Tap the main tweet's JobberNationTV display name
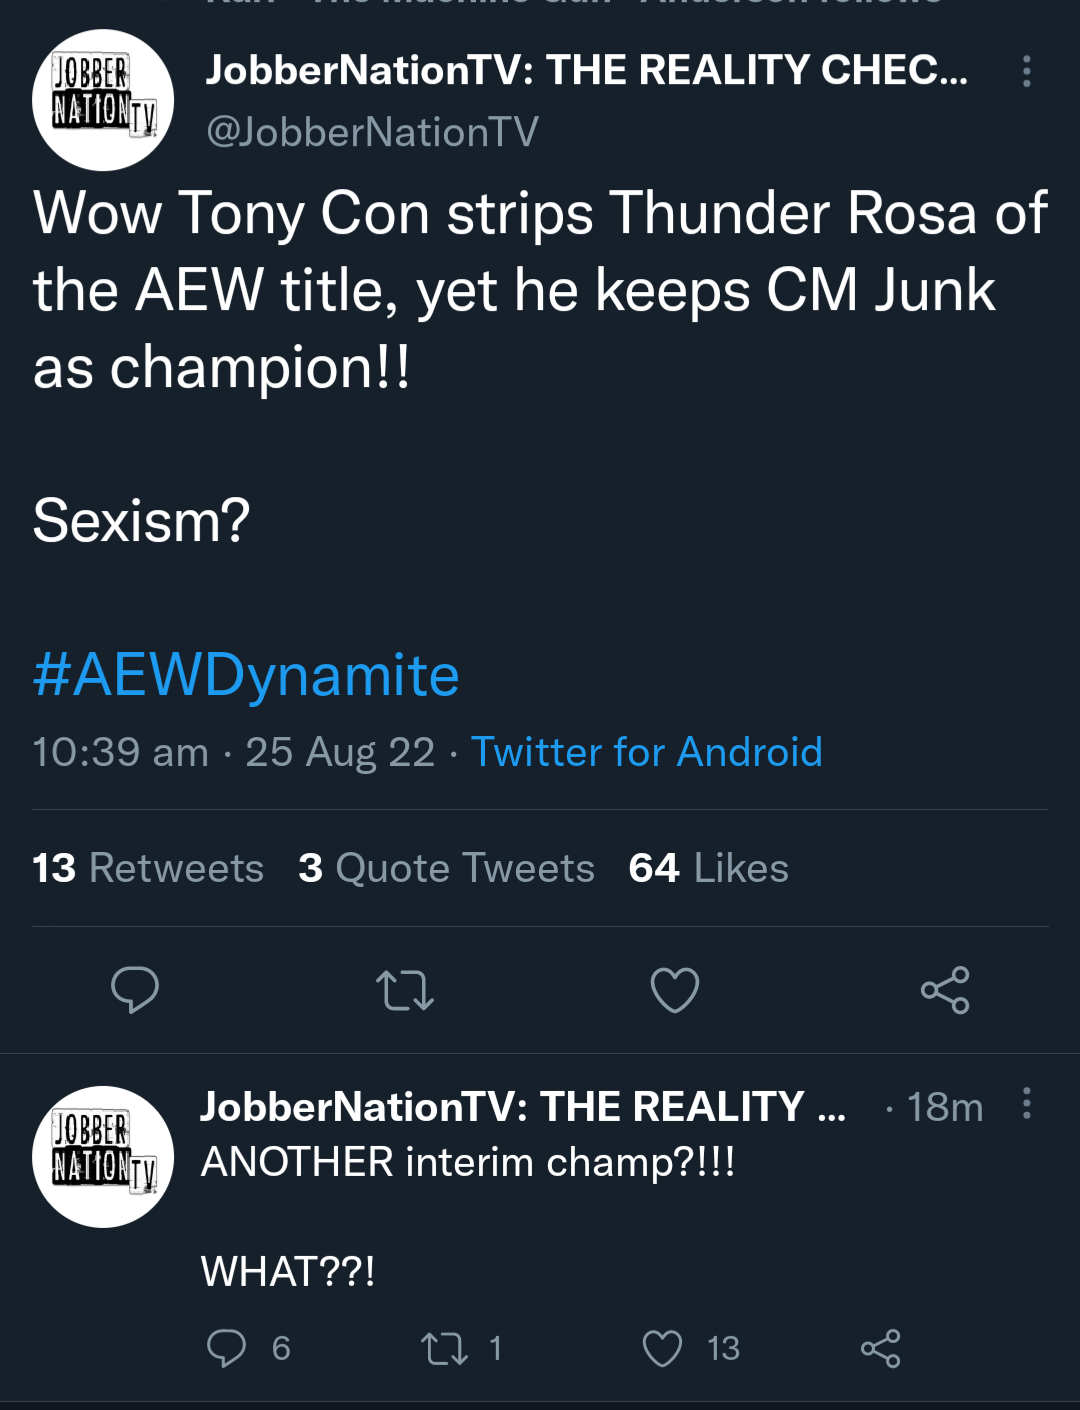 586,70
